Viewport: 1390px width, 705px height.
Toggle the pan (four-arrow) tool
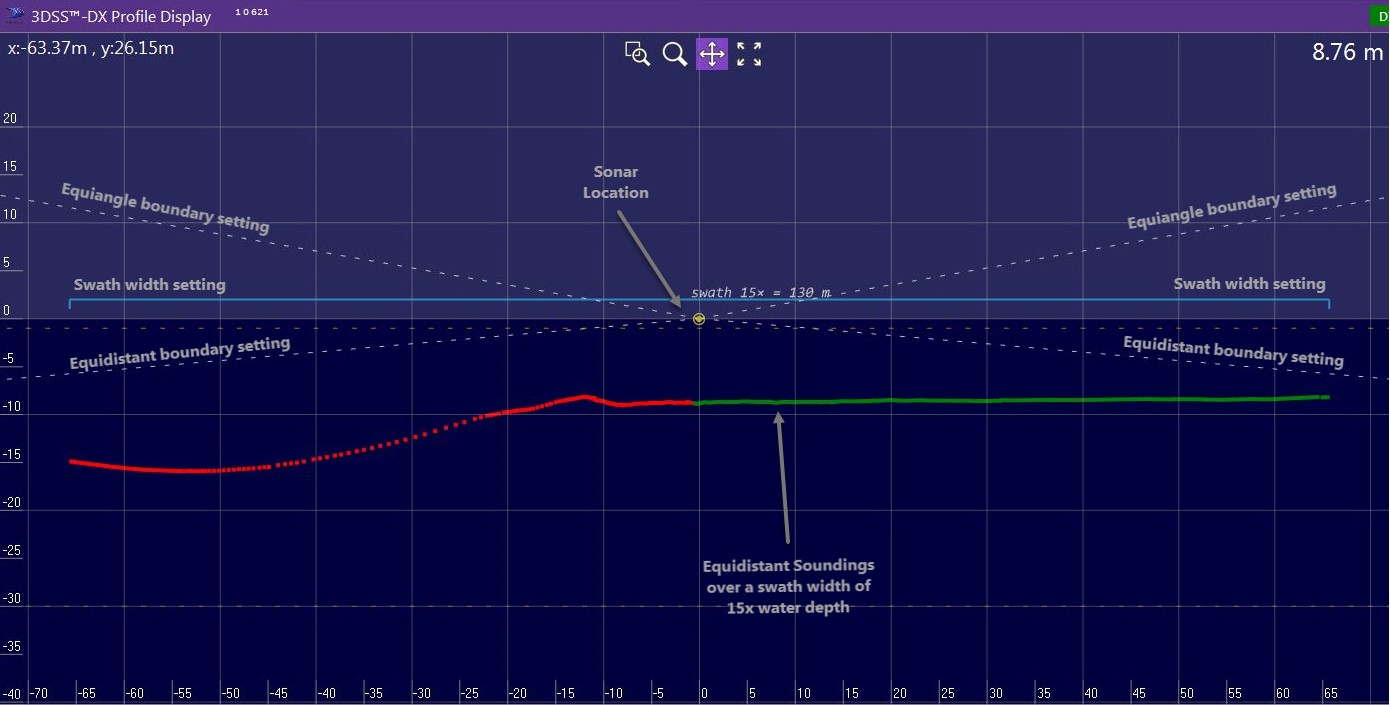pyautogui.click(x=712, y=54)
